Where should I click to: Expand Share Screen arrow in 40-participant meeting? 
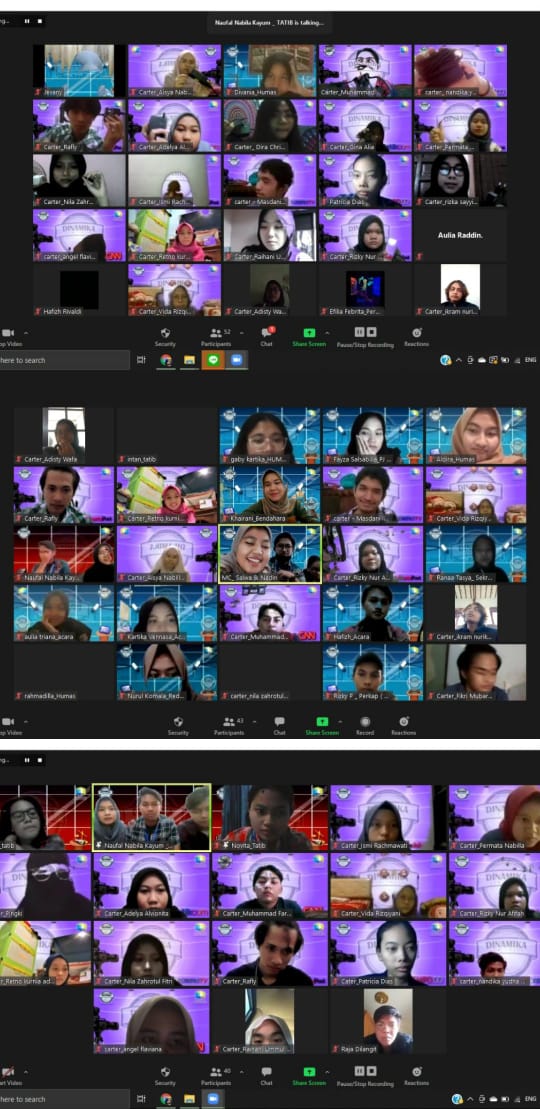pyautogui.click(x=328, y=1072)
